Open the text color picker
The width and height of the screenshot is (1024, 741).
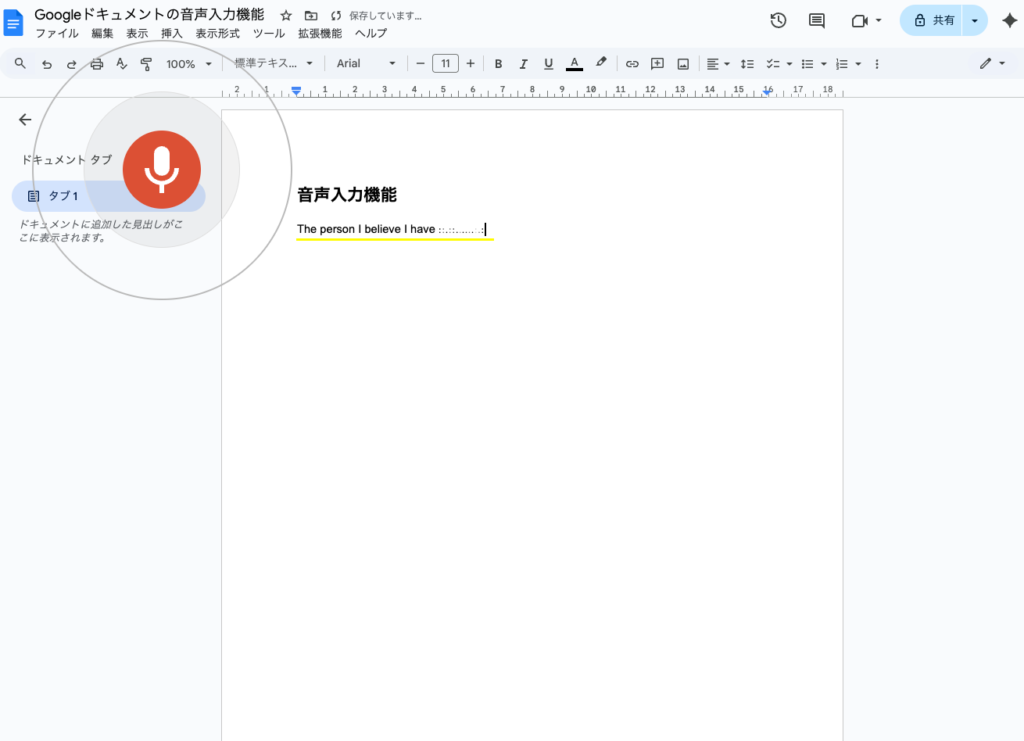[574, 64]
